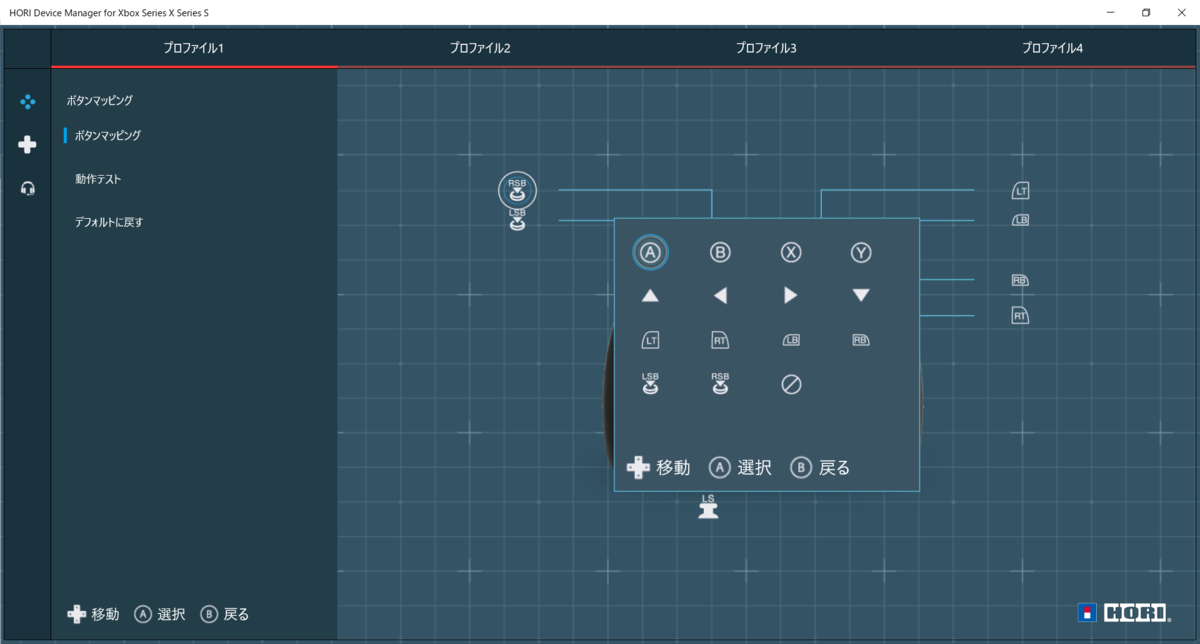Select the RB mapping on the diagram's right side
1200x644 pixels.
[x=1020, y=281]
